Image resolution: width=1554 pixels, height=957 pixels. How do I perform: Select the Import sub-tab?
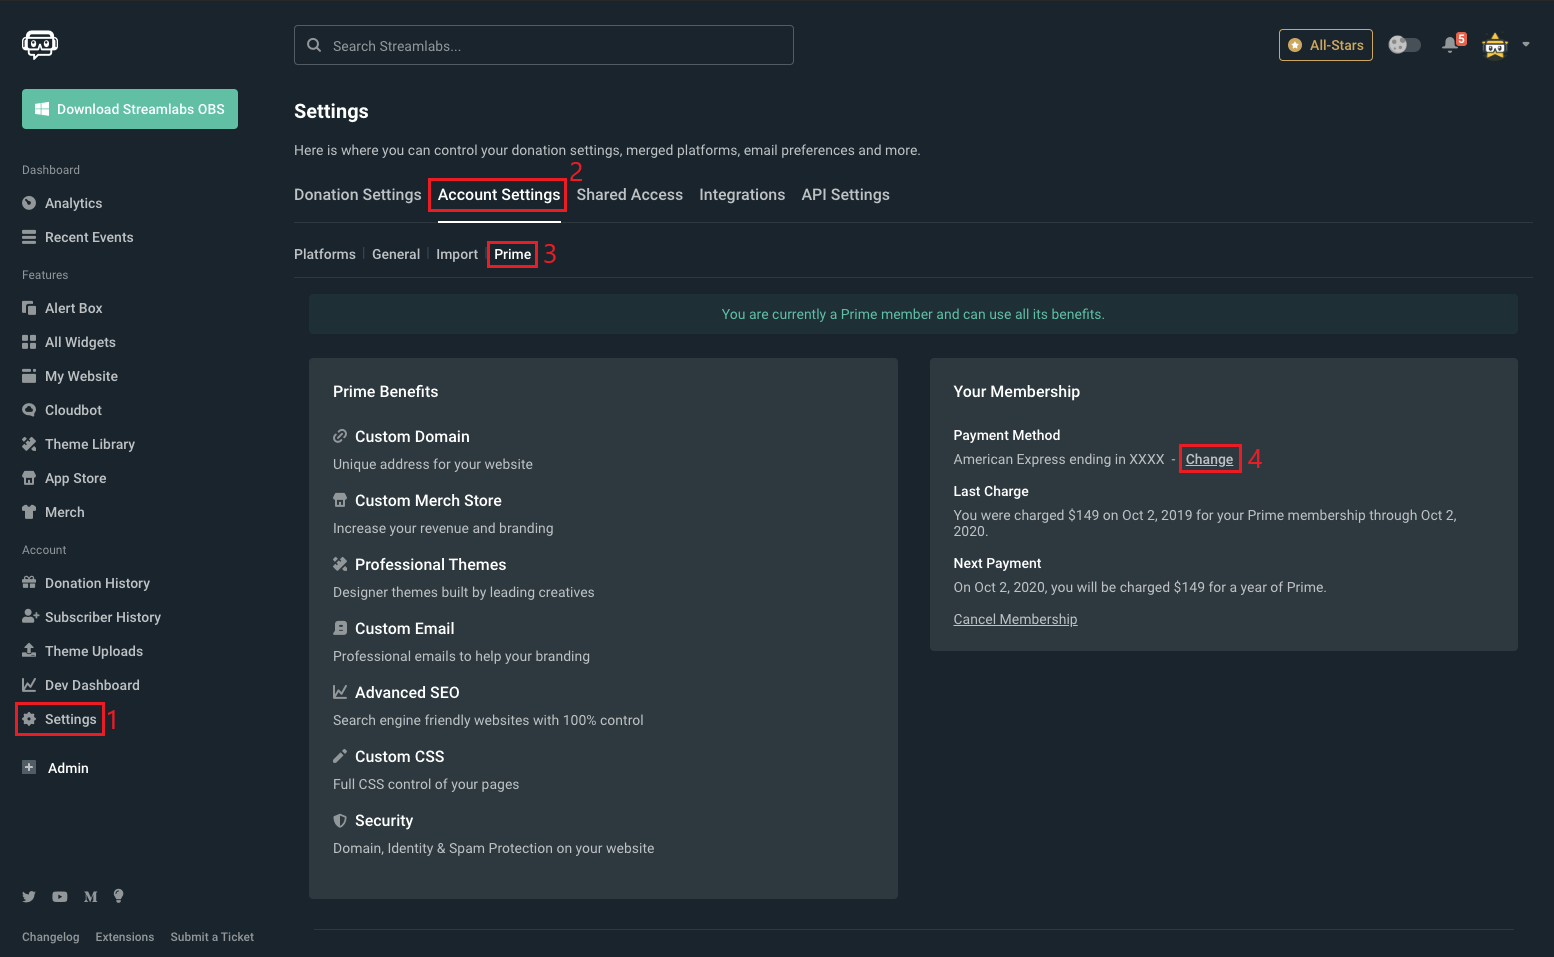click(457, 254)
